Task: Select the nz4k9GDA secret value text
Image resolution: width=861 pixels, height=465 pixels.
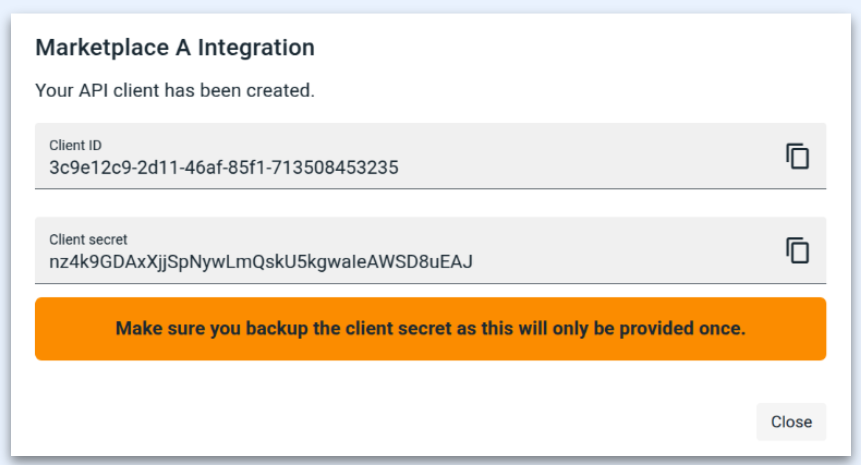Action: coord(260,262)
